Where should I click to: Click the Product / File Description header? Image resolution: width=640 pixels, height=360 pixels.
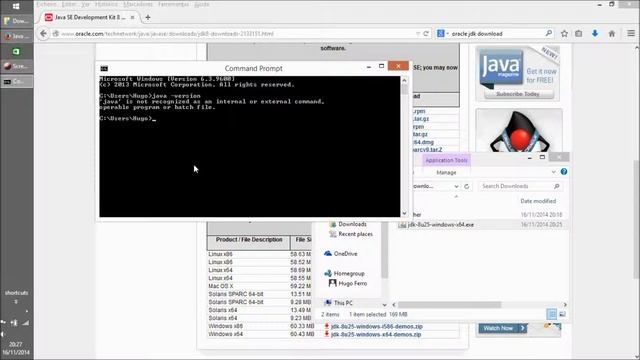(249, 240)
